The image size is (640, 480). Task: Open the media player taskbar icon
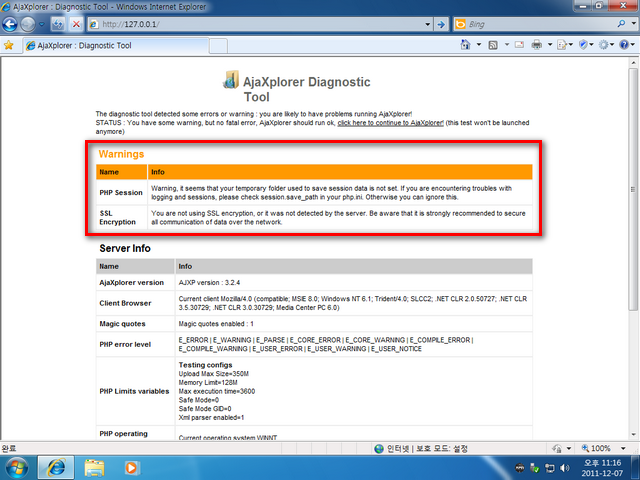131,468
